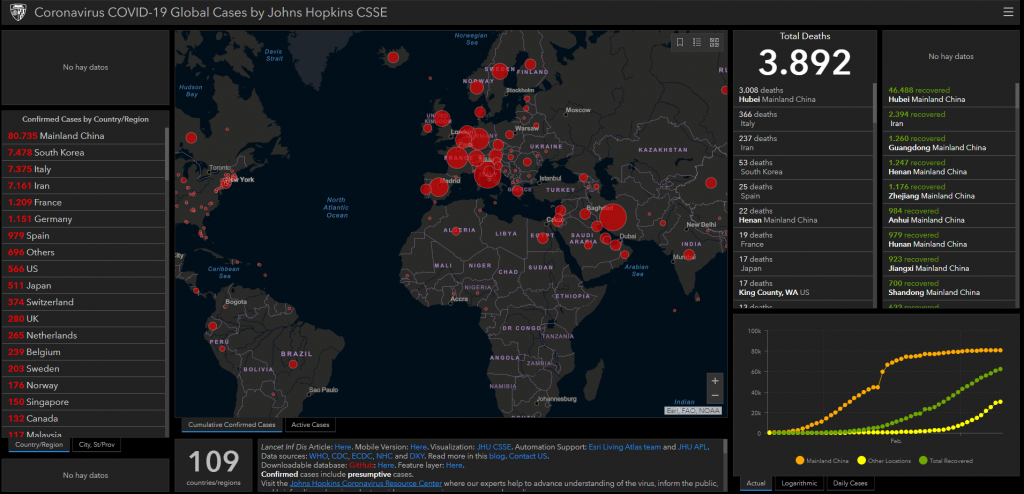Toggle Total Recovered series in chart legend
The image size is (1024, 494).
pos(946,461)
